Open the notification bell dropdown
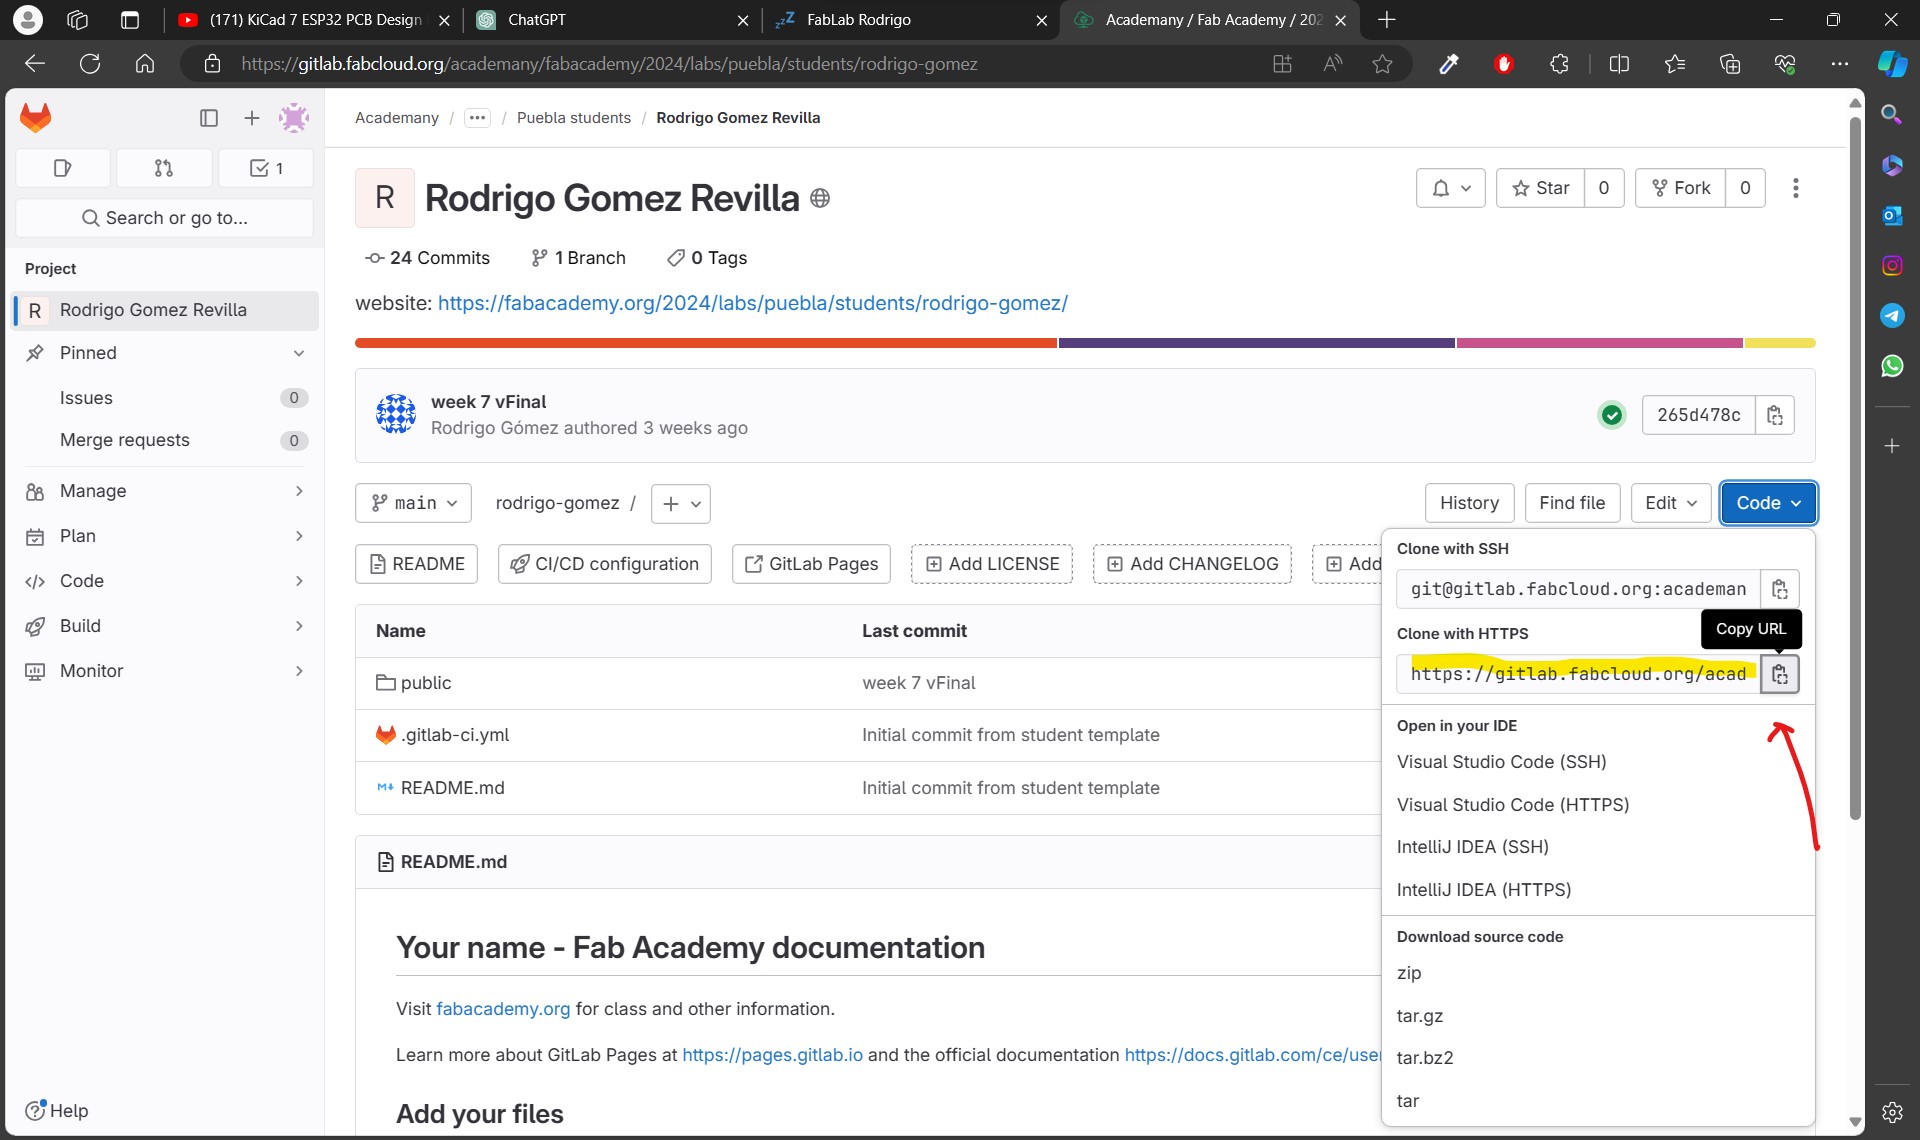Viewport: 1920px width, 1140px height. tap(1451, 188)
